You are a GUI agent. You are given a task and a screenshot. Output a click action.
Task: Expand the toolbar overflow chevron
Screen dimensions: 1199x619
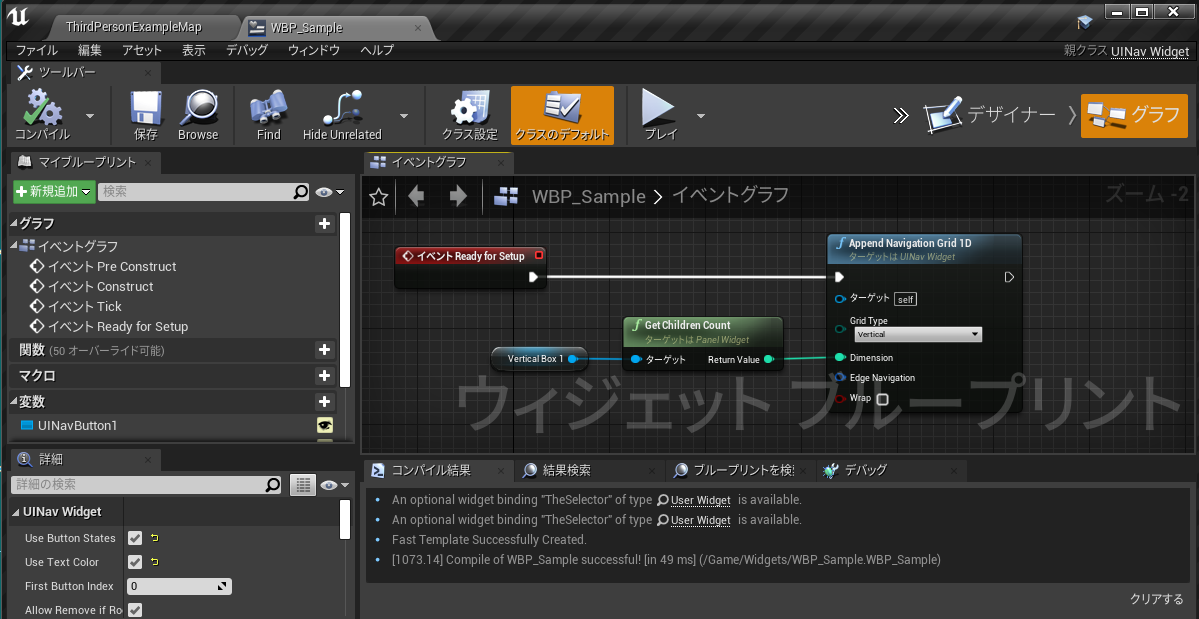902,115
